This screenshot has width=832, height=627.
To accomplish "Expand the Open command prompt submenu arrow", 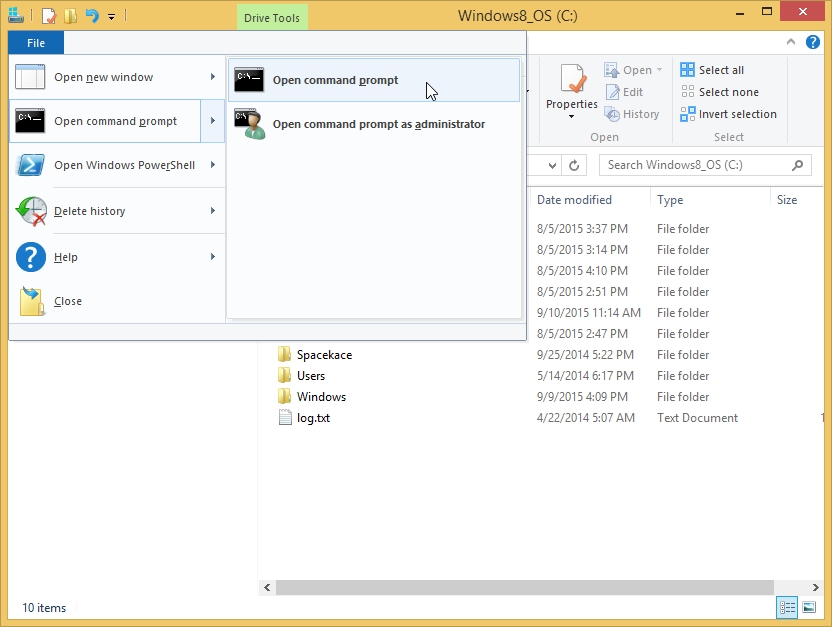I will pyautogui.click(x=213, y=121).
